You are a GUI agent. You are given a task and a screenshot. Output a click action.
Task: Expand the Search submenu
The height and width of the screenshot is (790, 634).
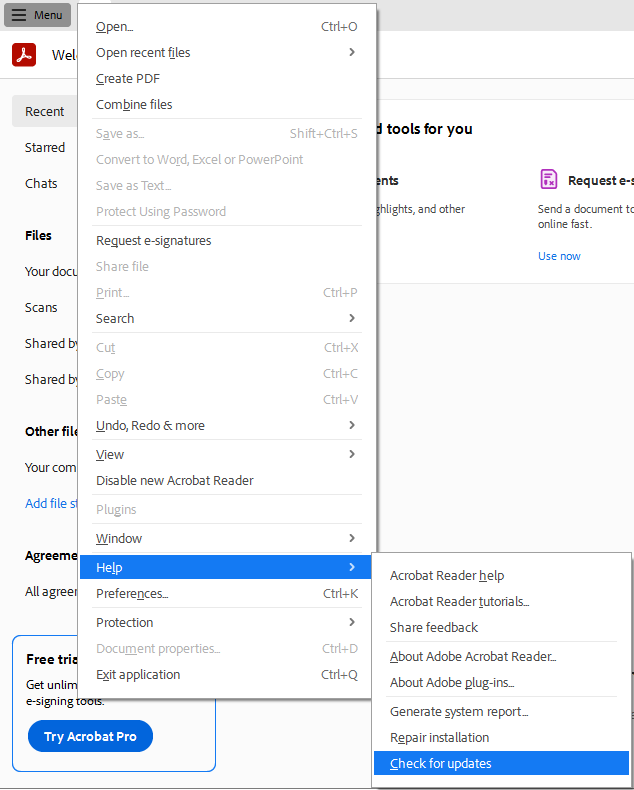[226, 318]
